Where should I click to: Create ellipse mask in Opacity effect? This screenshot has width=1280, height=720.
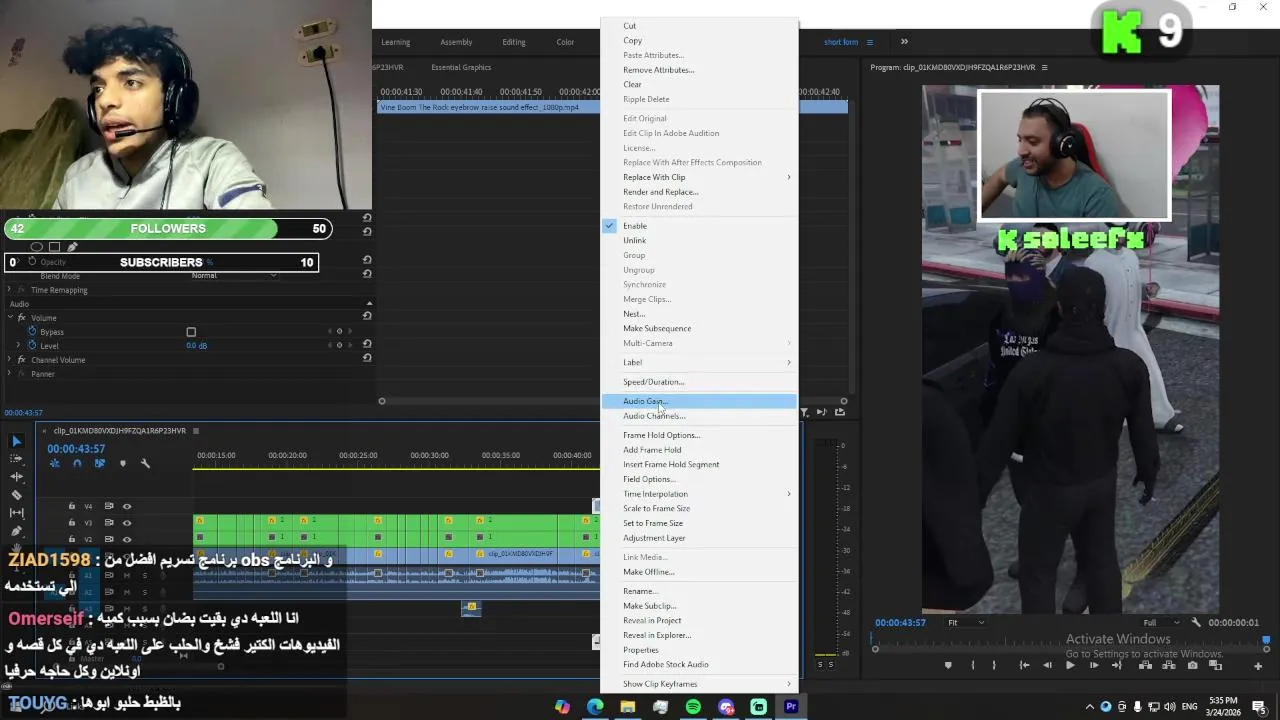click(x=37, y=247)
